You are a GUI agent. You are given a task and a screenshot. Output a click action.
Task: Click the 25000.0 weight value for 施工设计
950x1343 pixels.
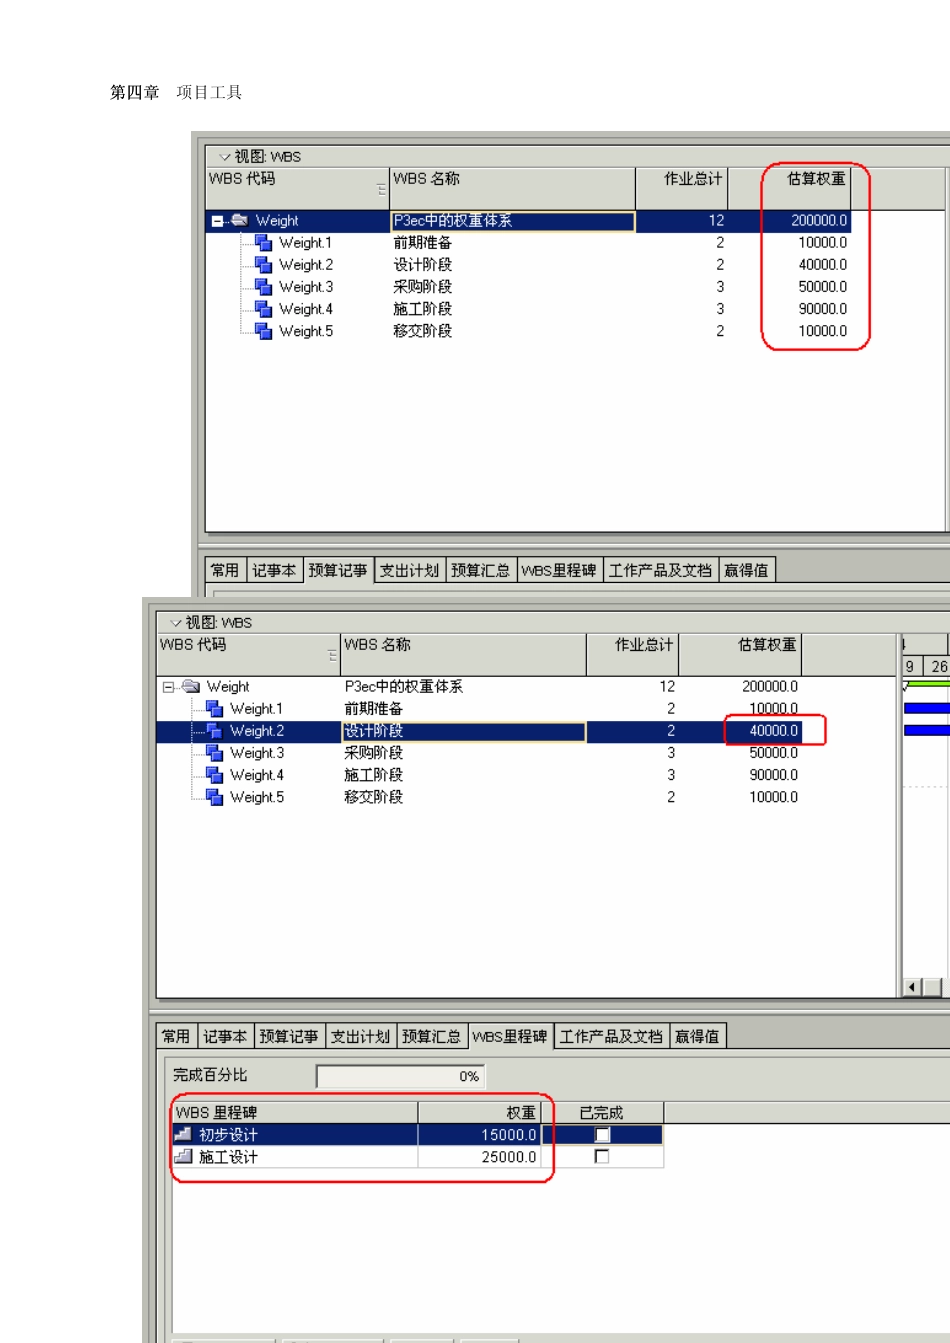pos(480,1157)
